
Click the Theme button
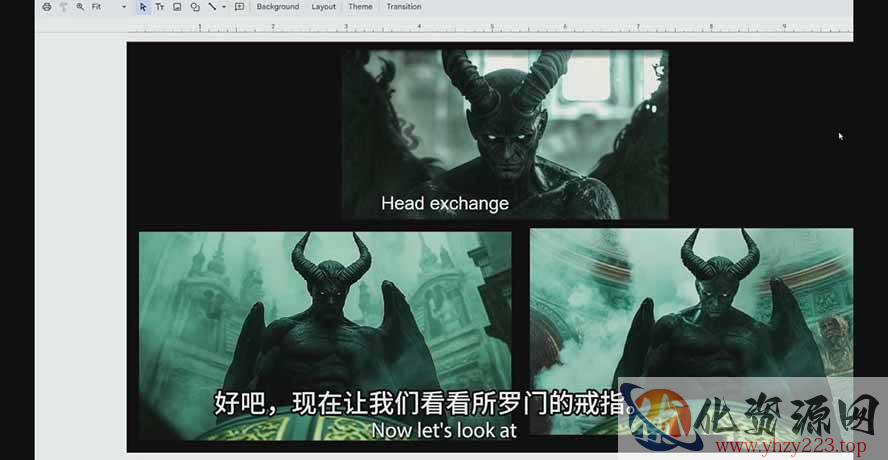pos(360,7)
